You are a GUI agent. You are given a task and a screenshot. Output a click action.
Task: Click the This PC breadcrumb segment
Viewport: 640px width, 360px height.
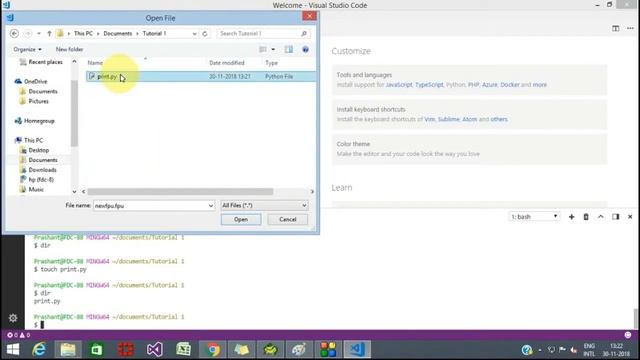click(83, 33)
